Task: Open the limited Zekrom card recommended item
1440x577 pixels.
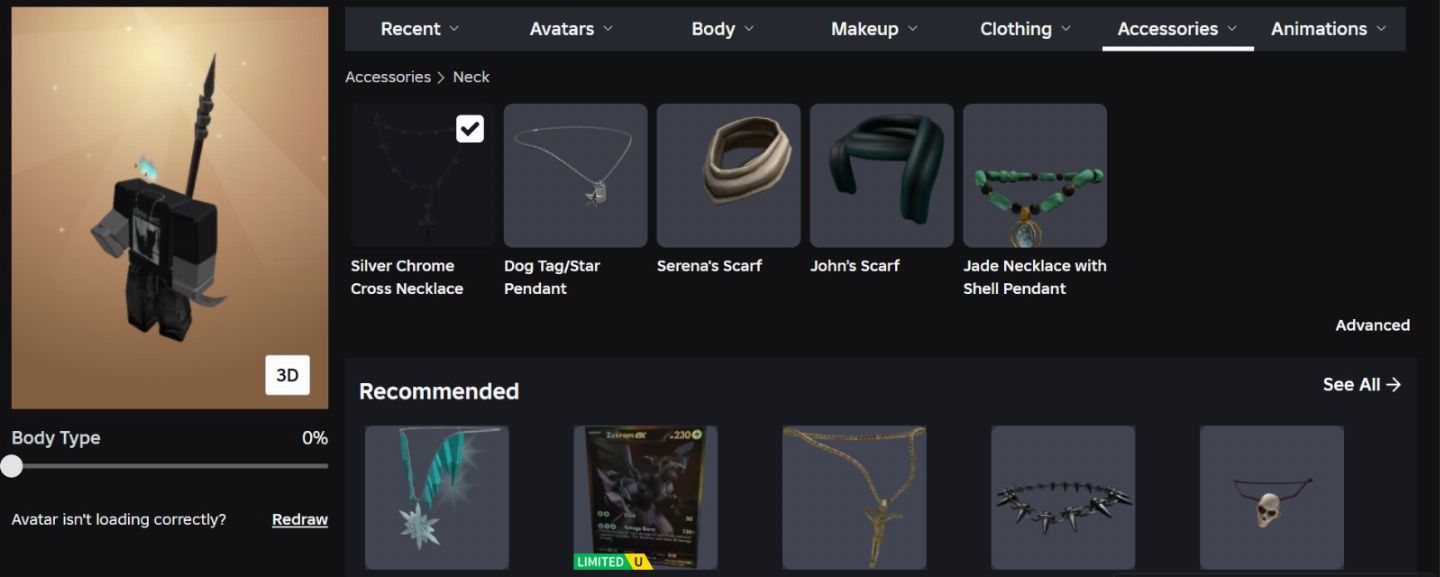Action: click(x=646, y=498)
